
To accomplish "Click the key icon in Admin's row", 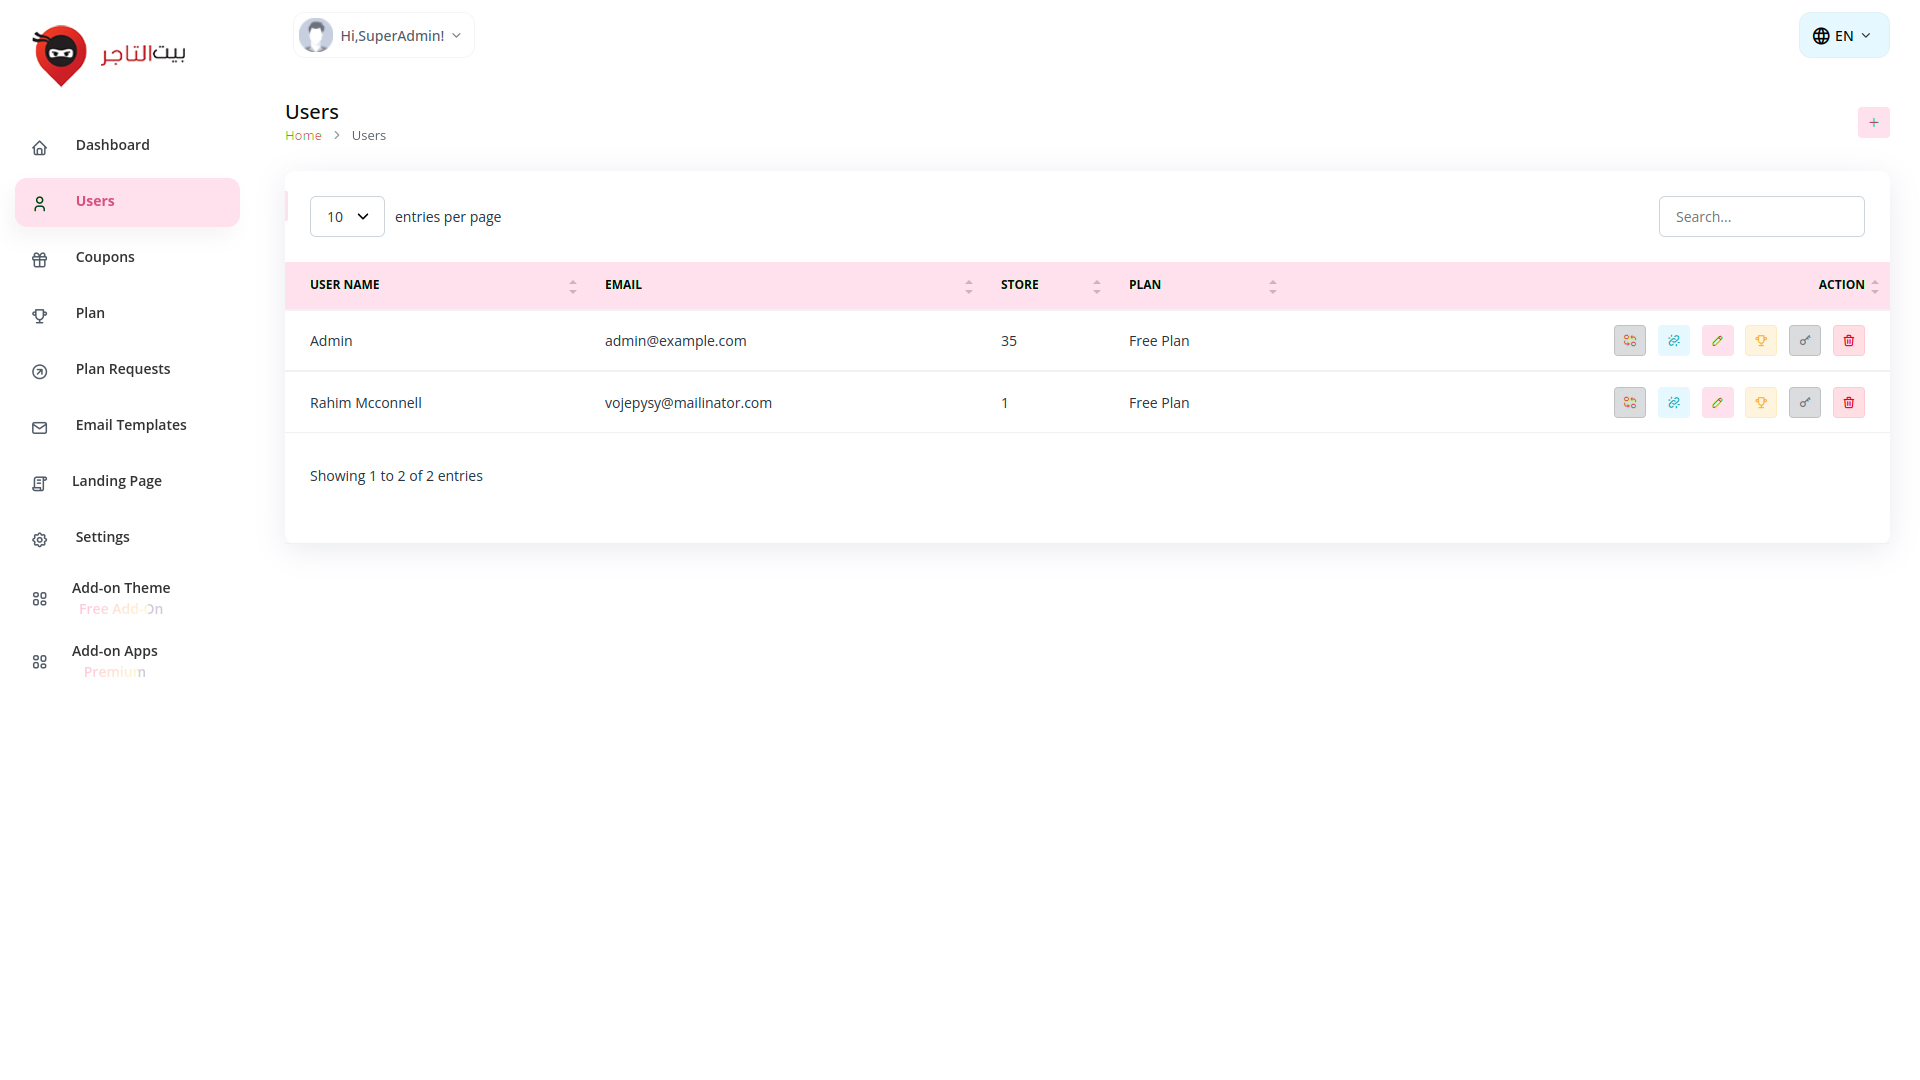I will (1804, 341).
